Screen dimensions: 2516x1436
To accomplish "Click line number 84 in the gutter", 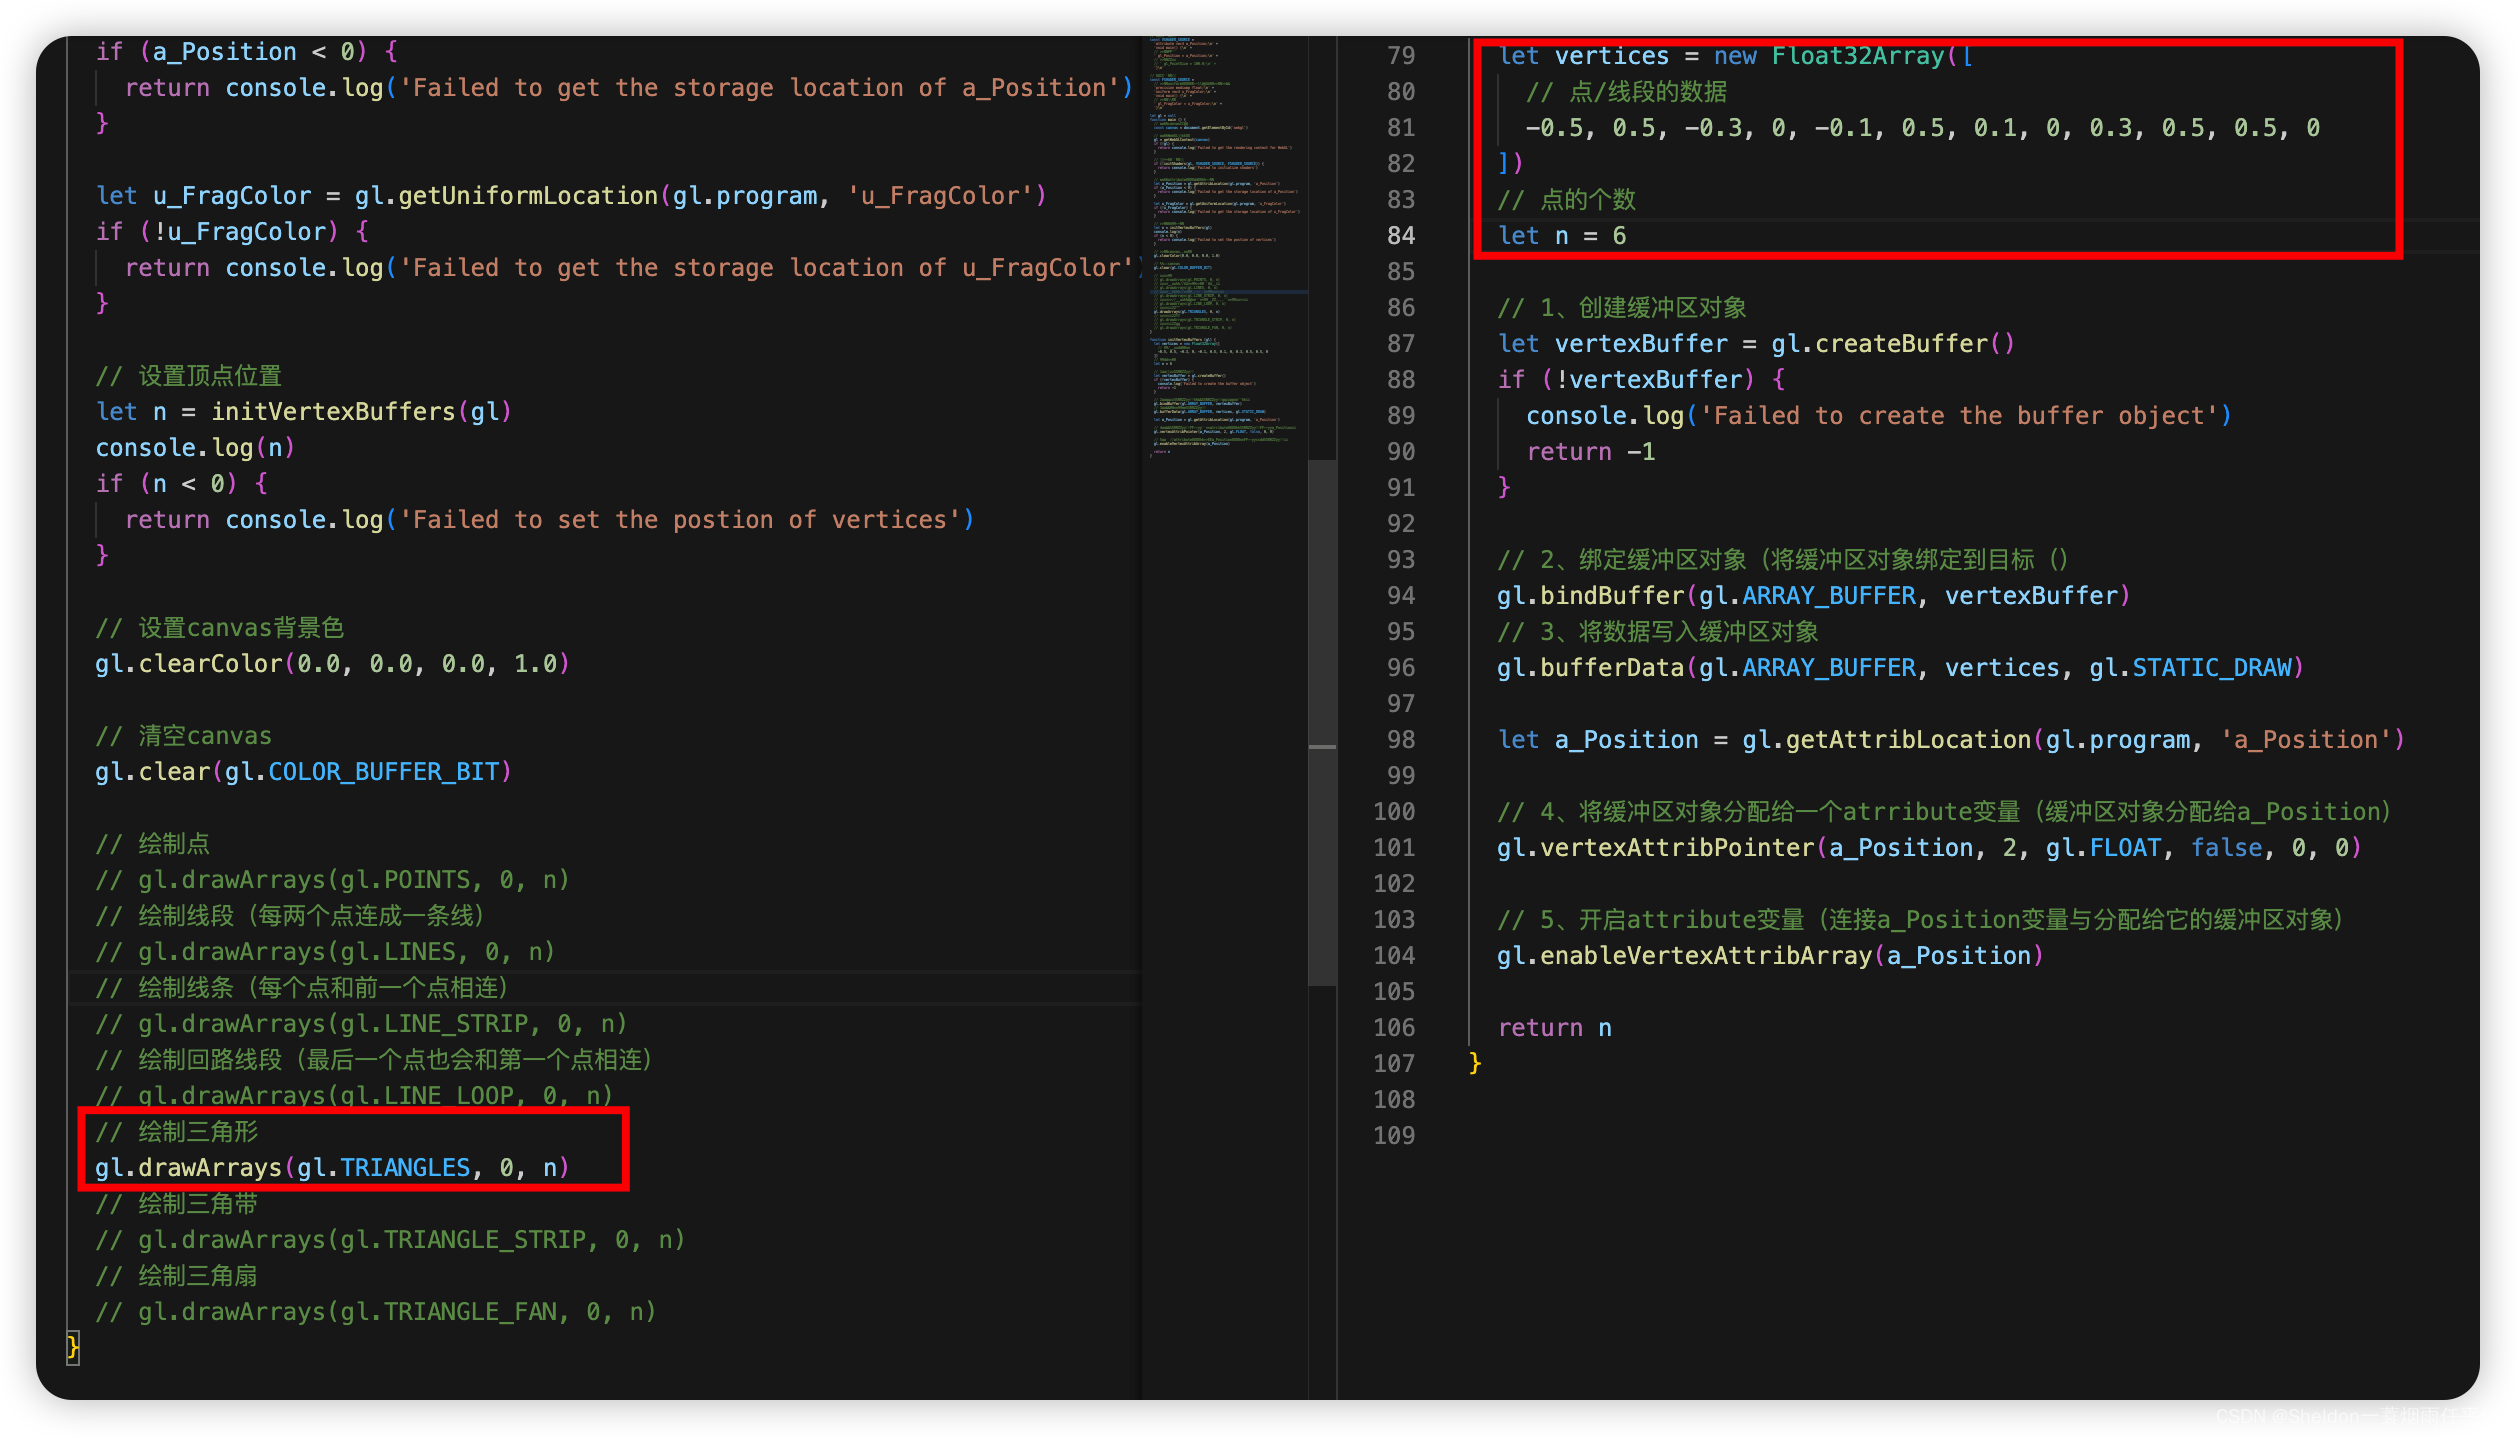I will (x=1400, y=236).
